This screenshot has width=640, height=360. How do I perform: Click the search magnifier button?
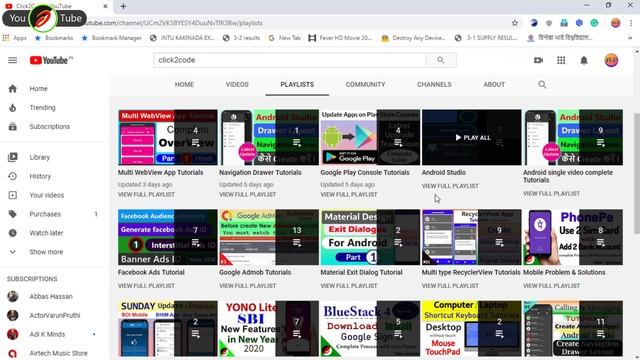click(441, 60)
